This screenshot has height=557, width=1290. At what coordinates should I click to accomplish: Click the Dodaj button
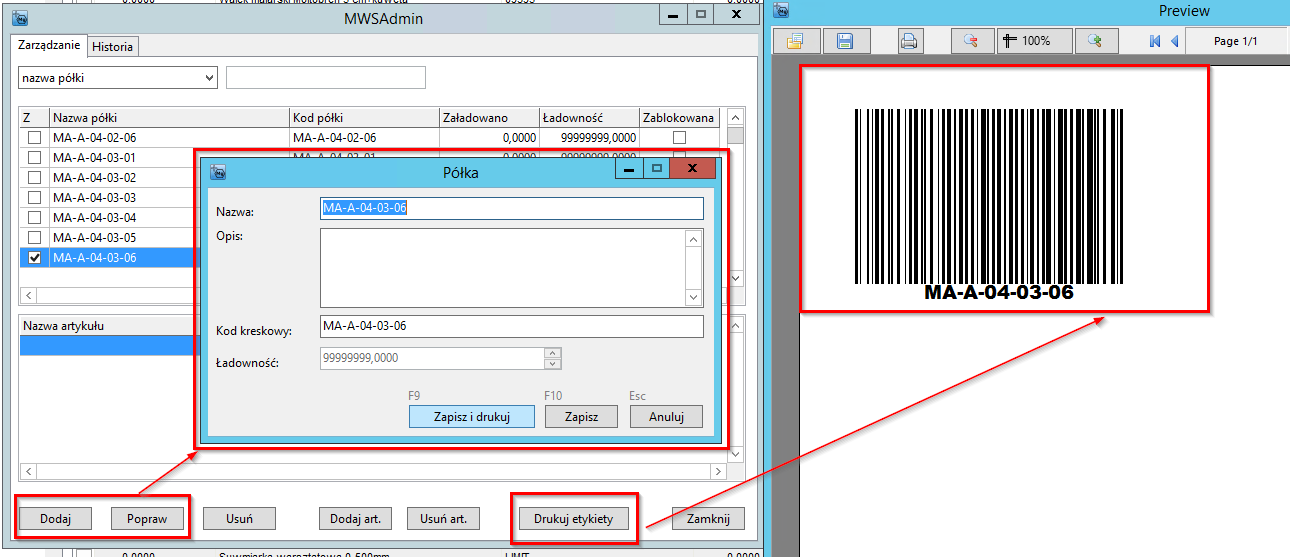click(55, 519)
